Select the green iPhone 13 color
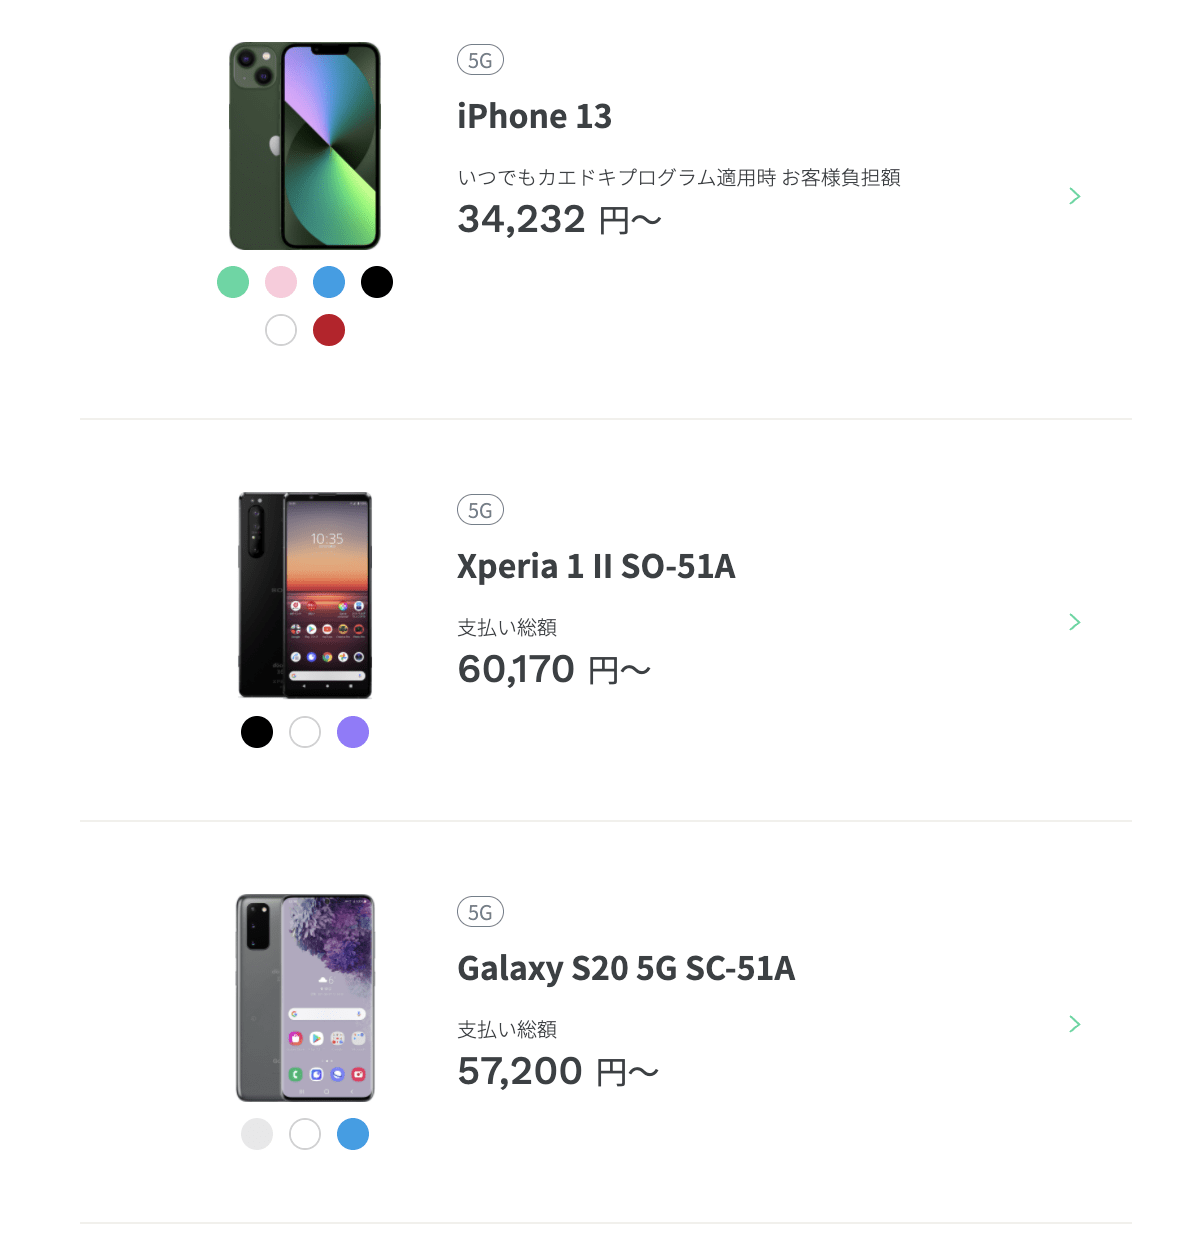 coord(233,282)
